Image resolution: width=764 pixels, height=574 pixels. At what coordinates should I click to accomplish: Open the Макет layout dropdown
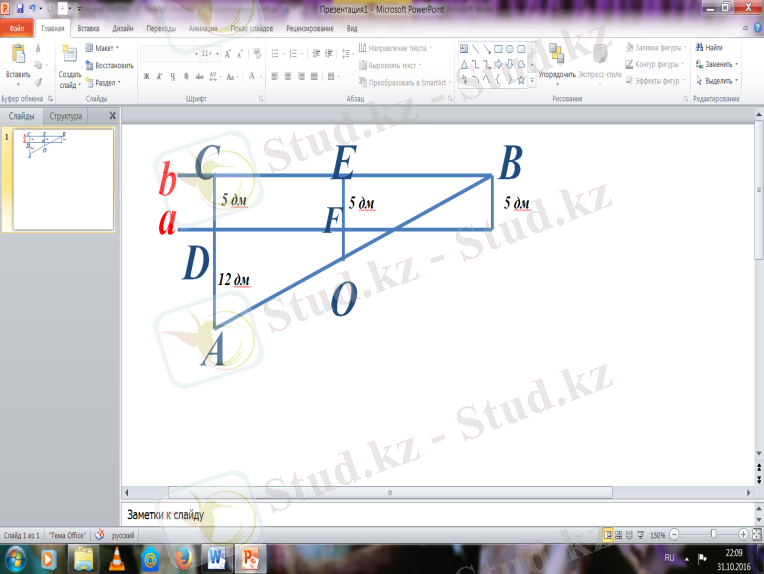click(x=102, y=48)
